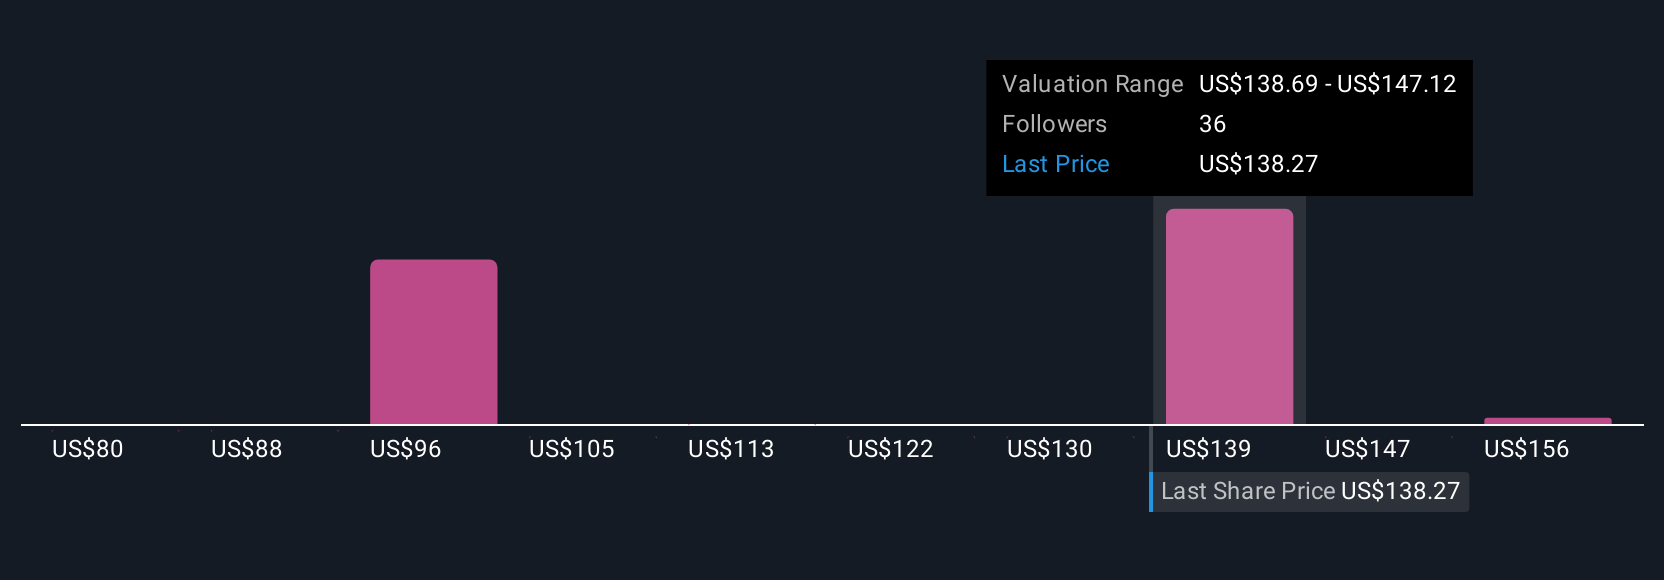Click the followers count 36
Screen dimensions: 1664x580
click(x=1212, y=124)
